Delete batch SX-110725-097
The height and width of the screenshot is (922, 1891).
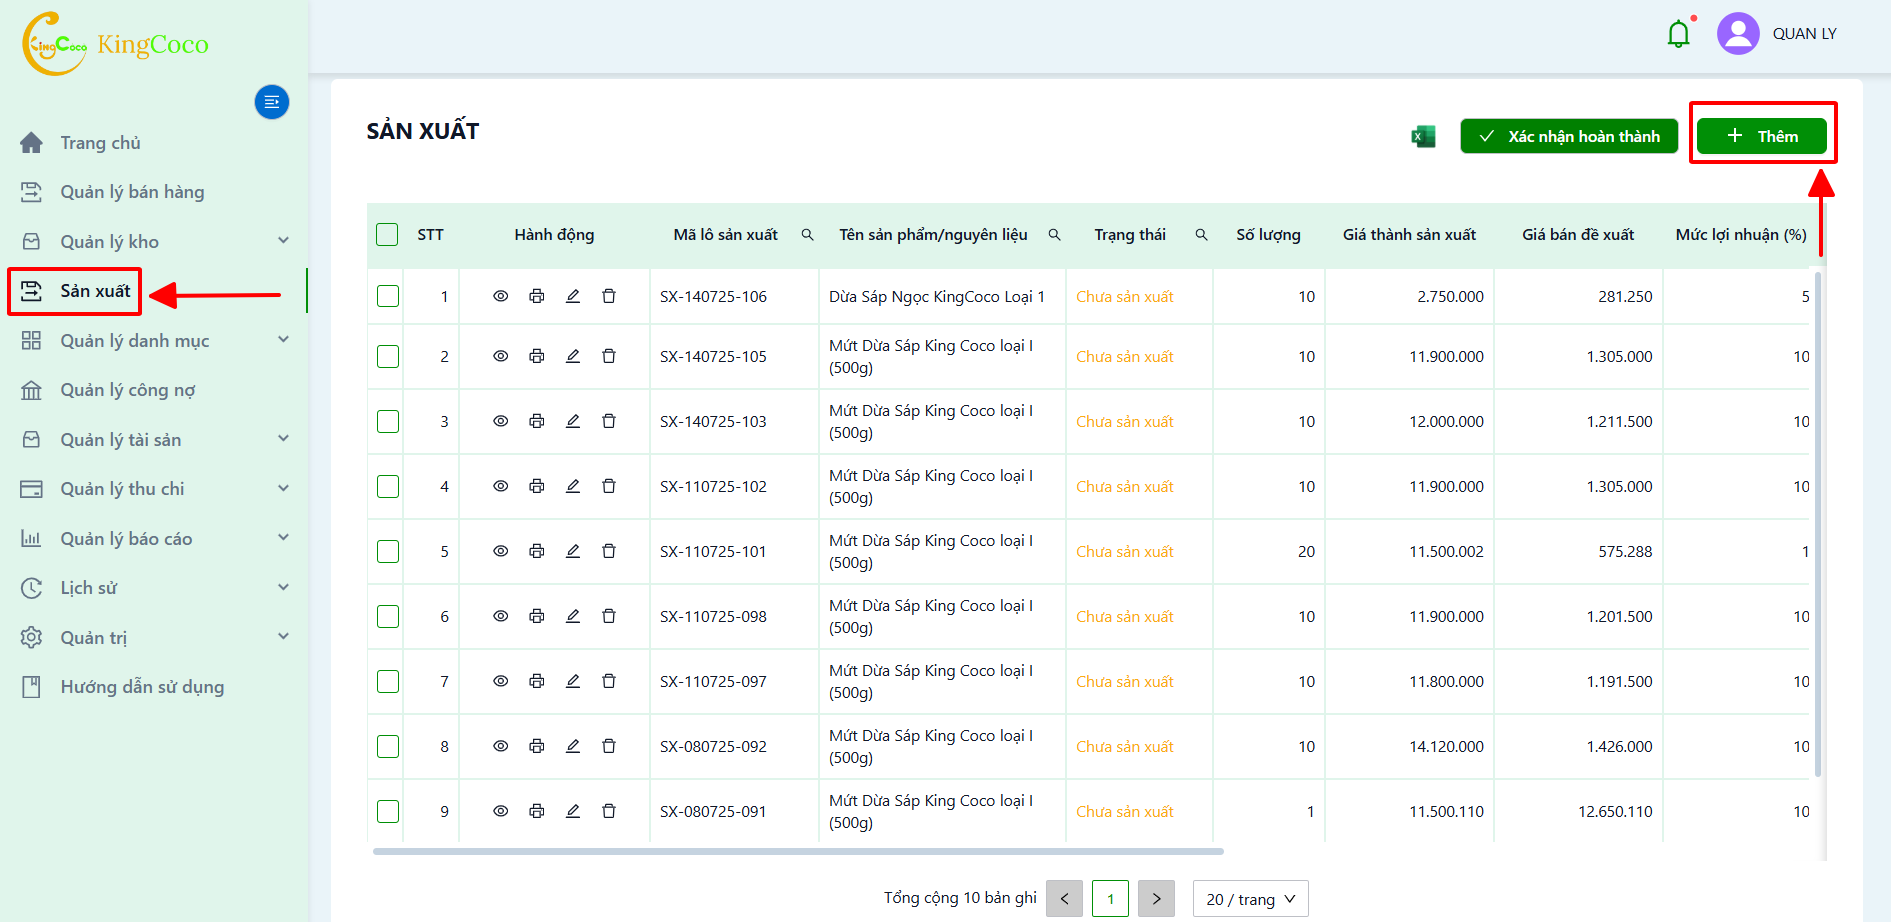tap(609, 681)
